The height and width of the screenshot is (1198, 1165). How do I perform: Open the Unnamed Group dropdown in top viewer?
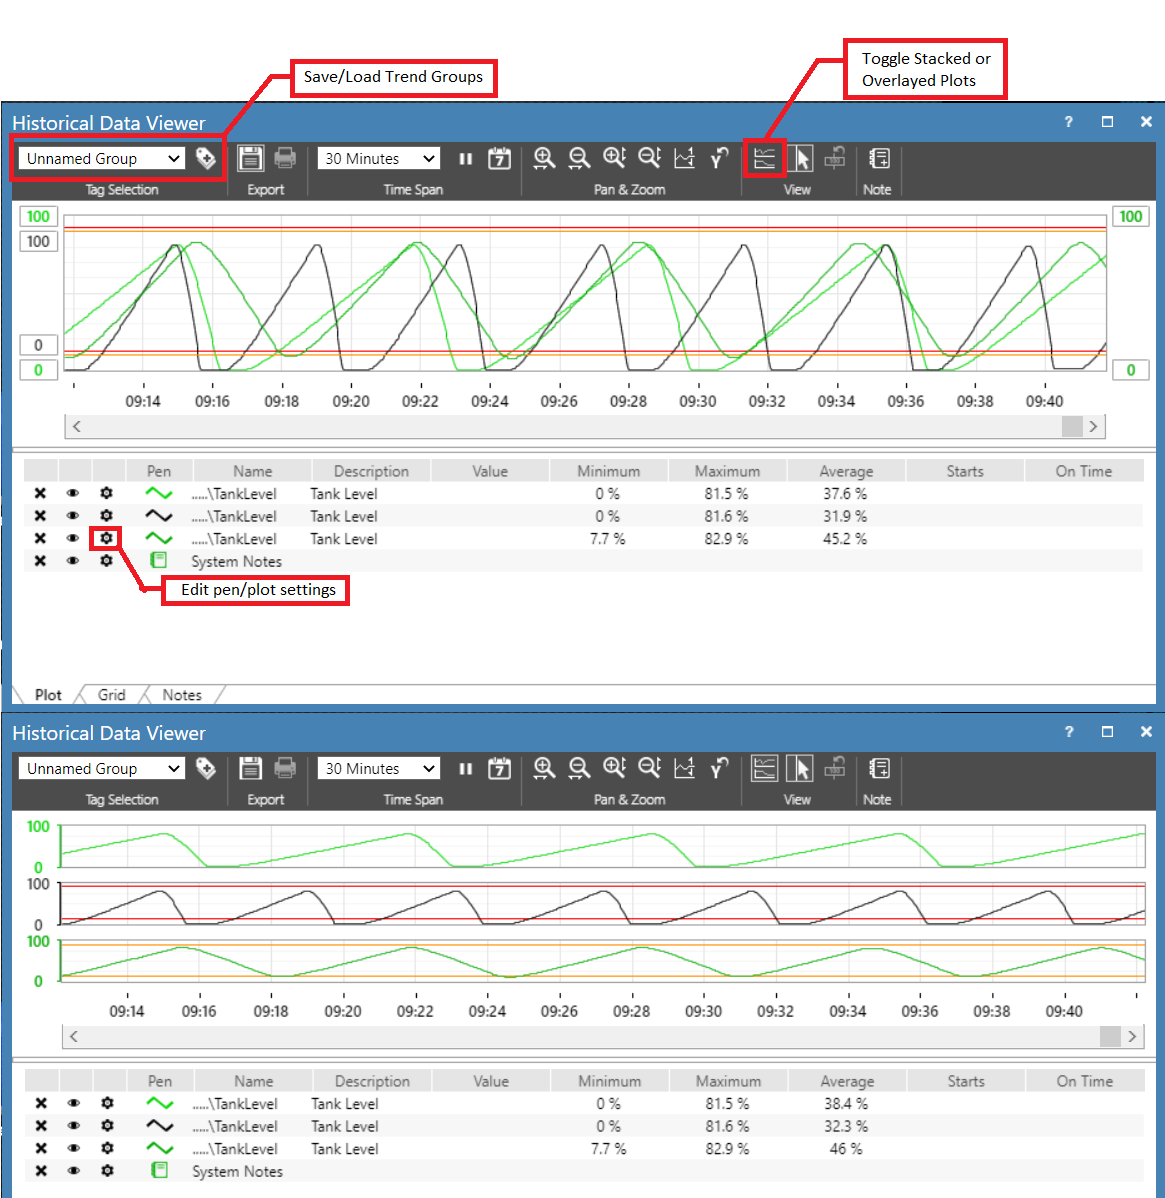coord(101,158)
